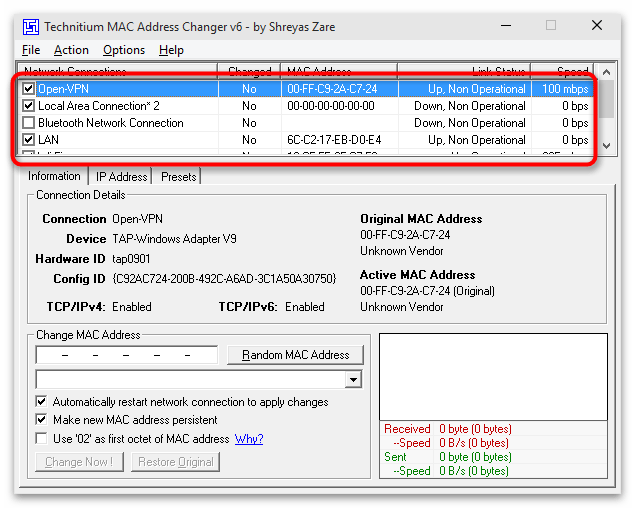Close the MAC Address Changer window
This screenshot has height=508, width=635.
click(597, 26)
